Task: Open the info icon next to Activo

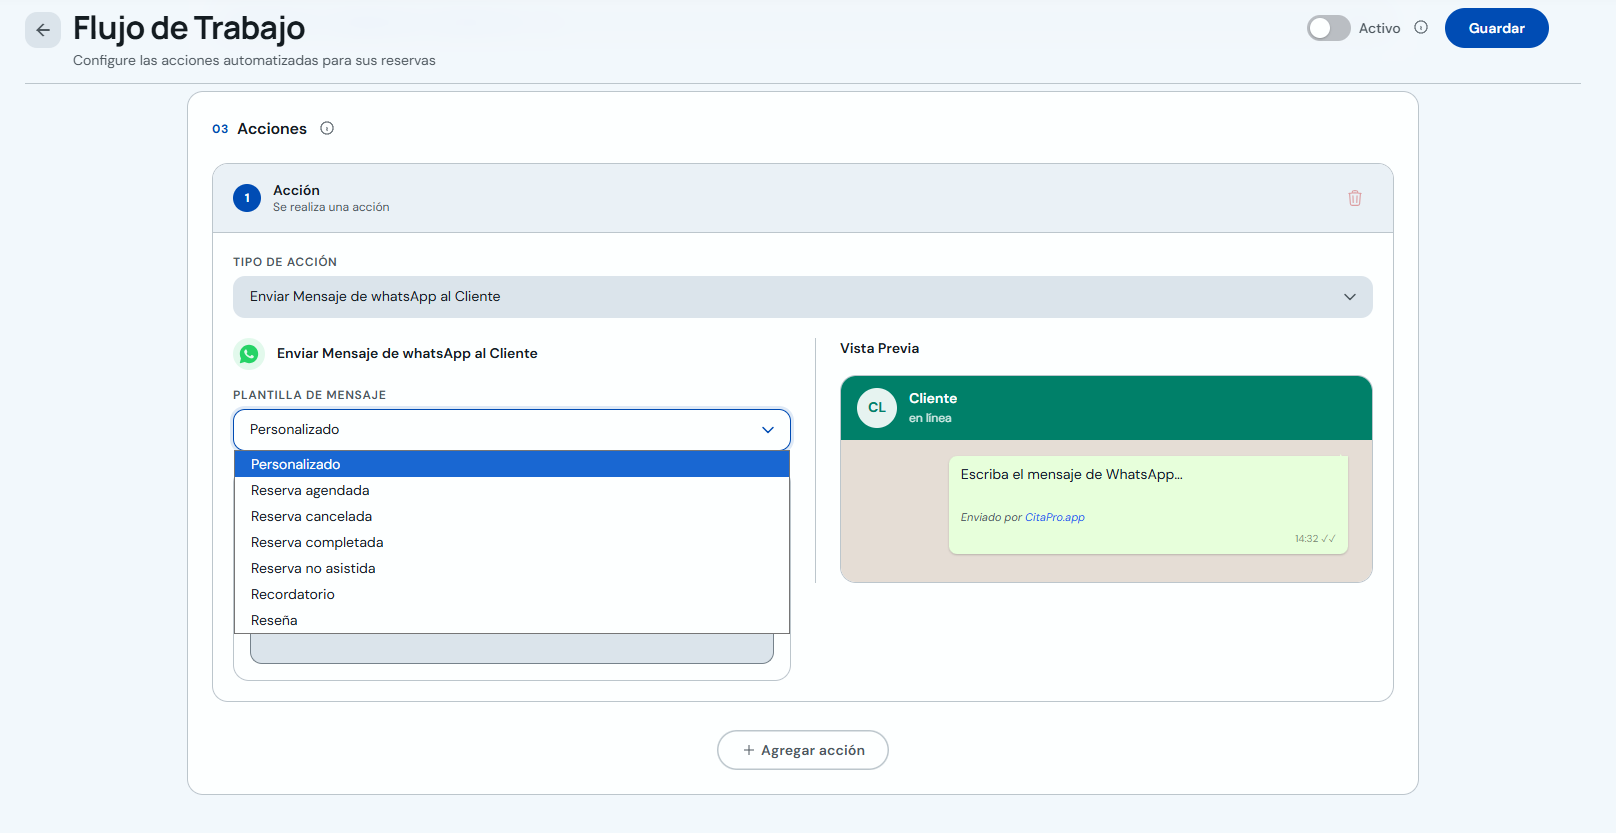Action: pos(1421,28)
